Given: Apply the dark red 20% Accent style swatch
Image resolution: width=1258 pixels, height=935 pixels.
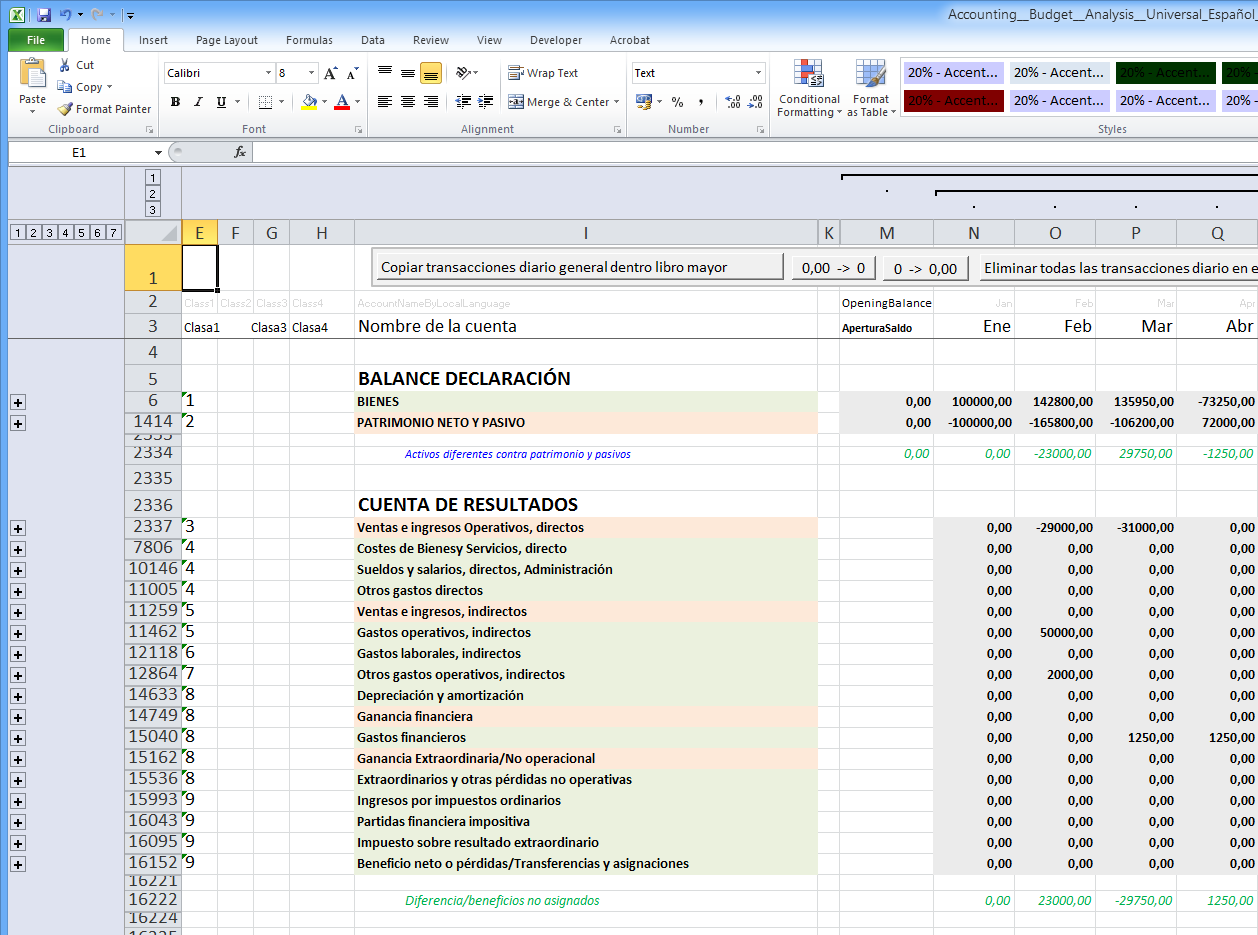Looking at the screenshot, I should coord(953,100).
